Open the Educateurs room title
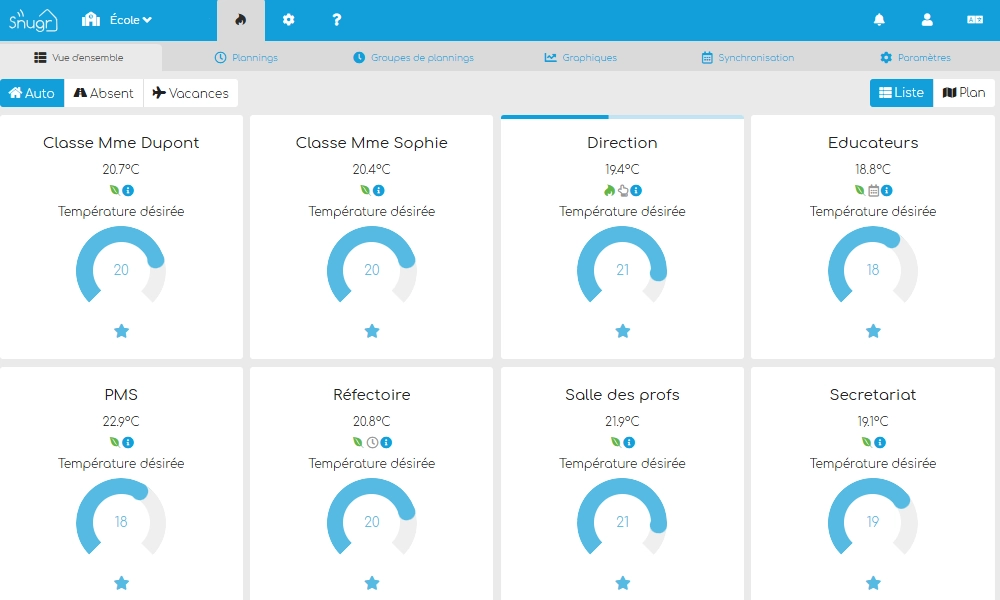The height and width of the screenshot is (600, 1000). click(873, 143)
